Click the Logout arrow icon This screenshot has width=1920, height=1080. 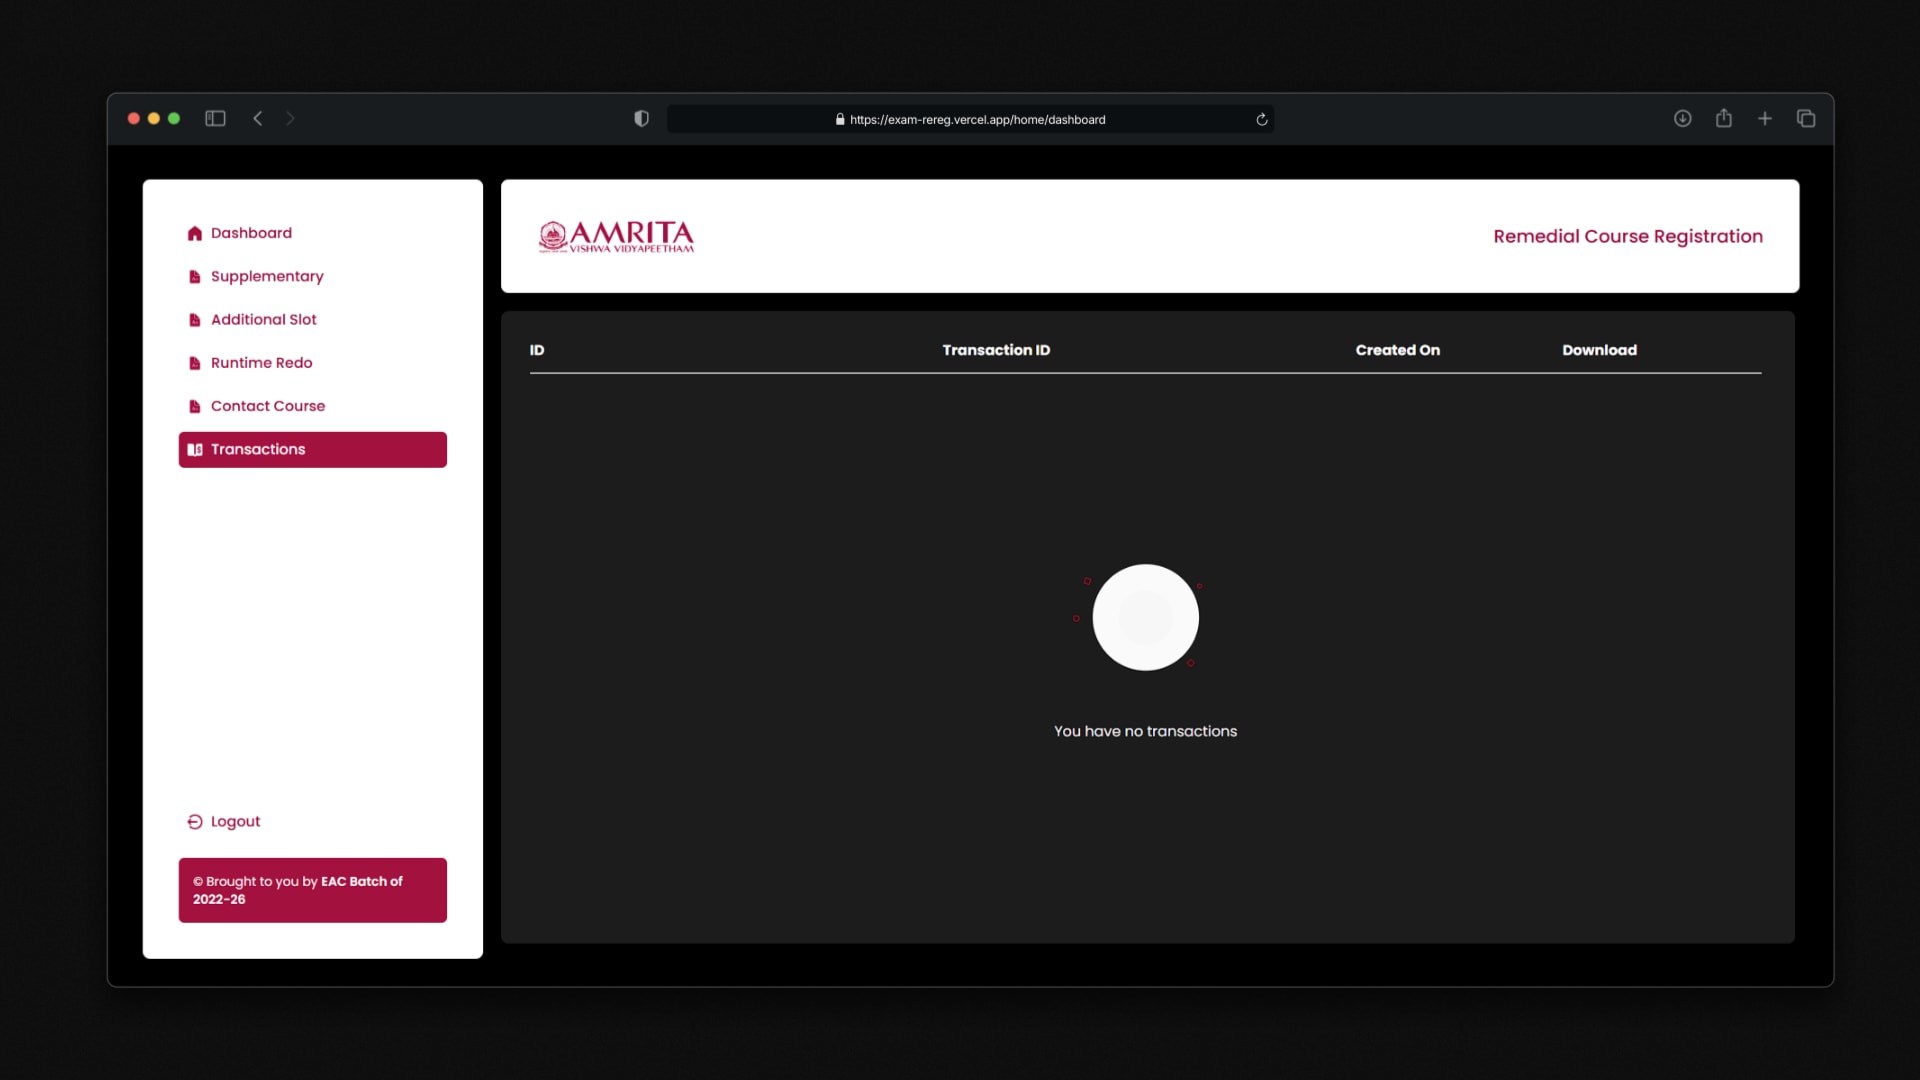tap(195, 822)
